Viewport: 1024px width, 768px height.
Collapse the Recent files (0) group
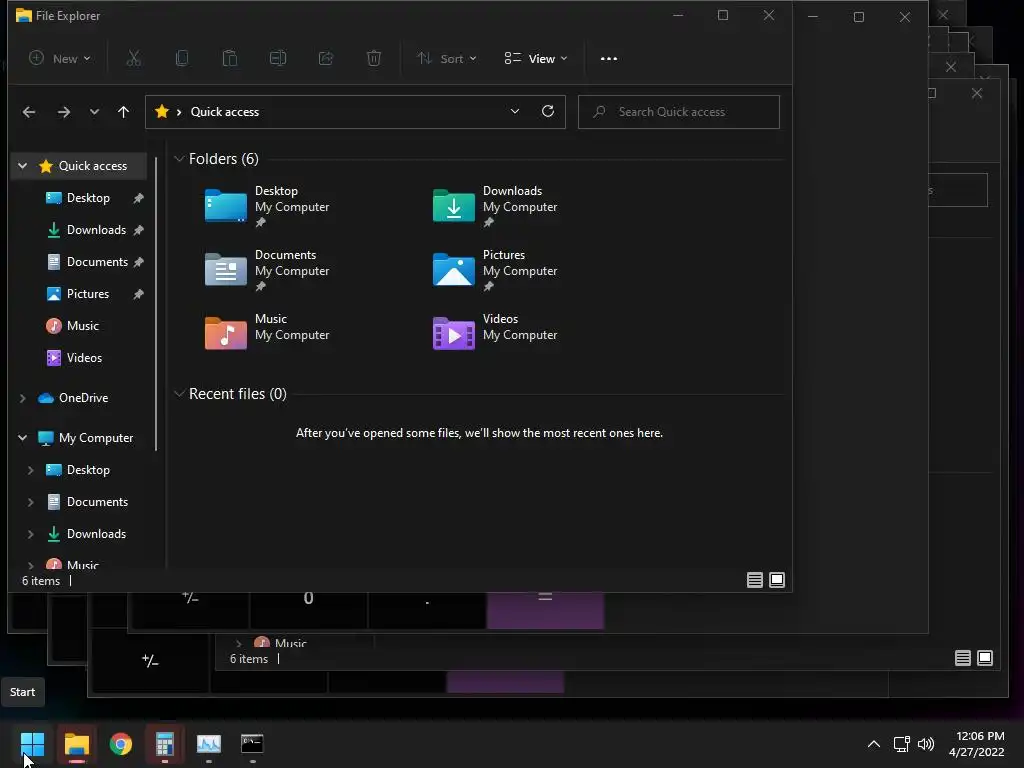pyautogui.click(x=179, y=394)
